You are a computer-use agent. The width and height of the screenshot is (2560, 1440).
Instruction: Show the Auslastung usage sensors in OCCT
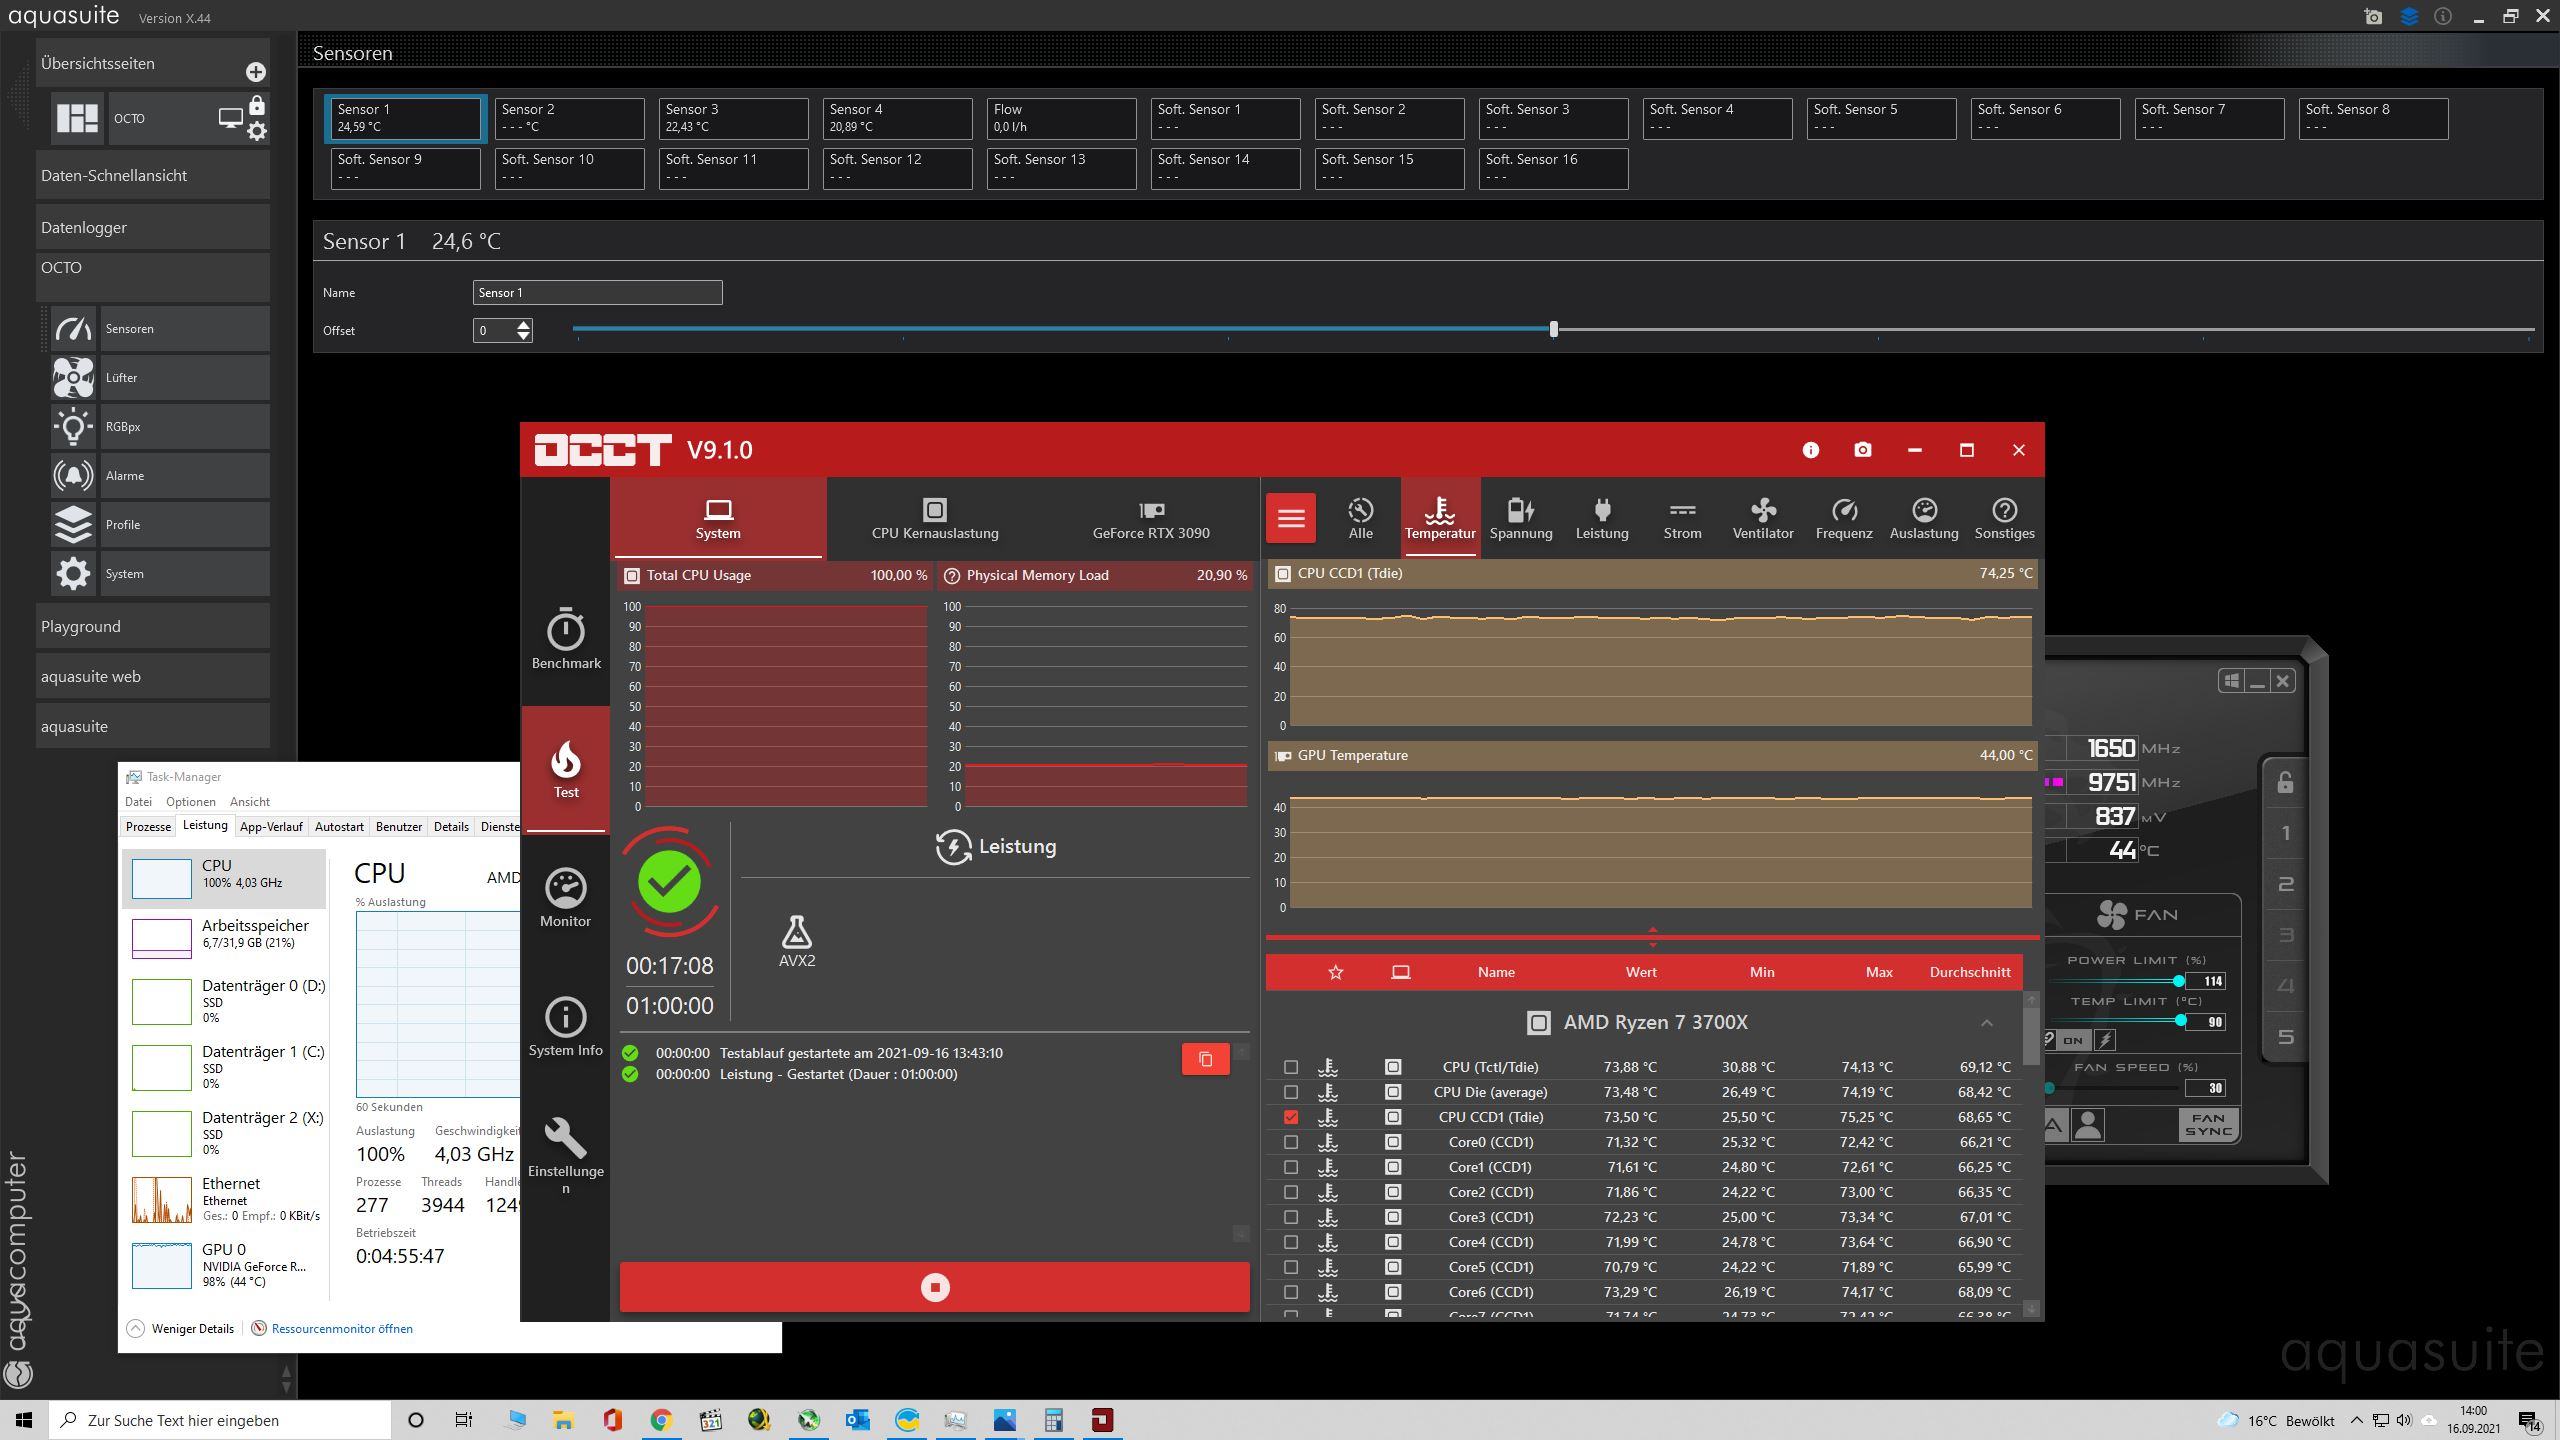[1924, 518]
